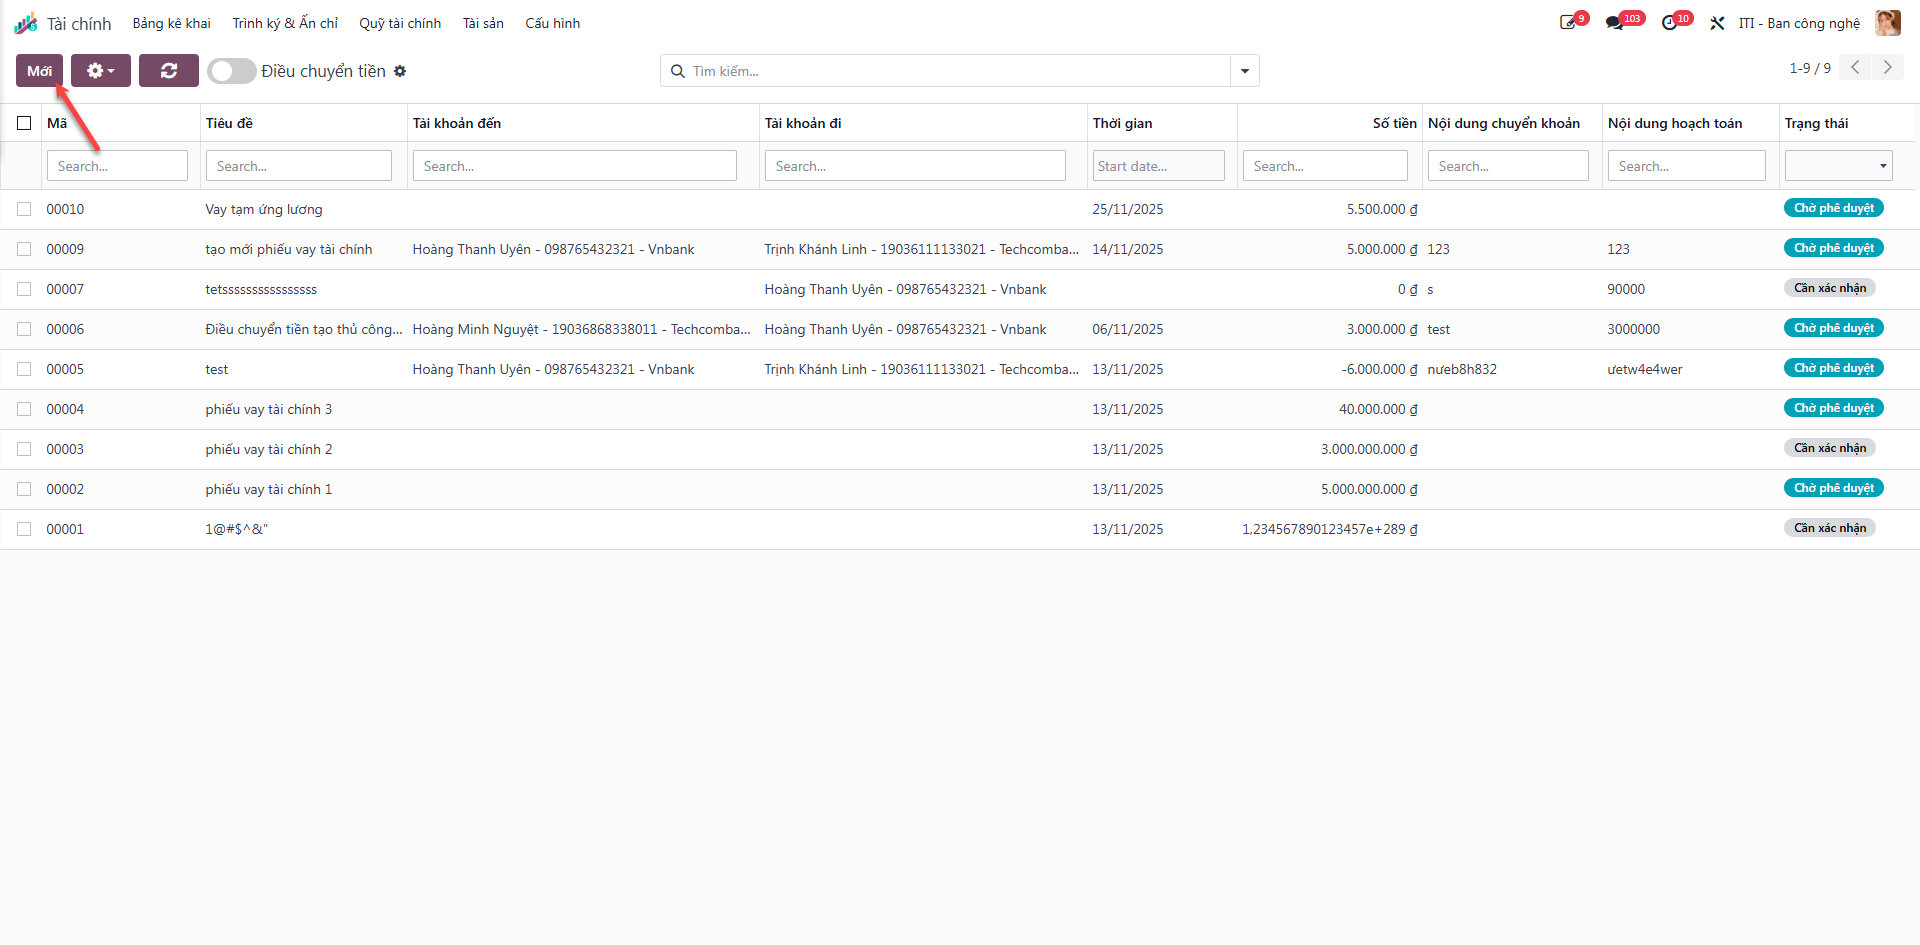Viewport: 1920px width, 945px height.
Task: Click the Mới button to create a record
Action: [40, 71]
